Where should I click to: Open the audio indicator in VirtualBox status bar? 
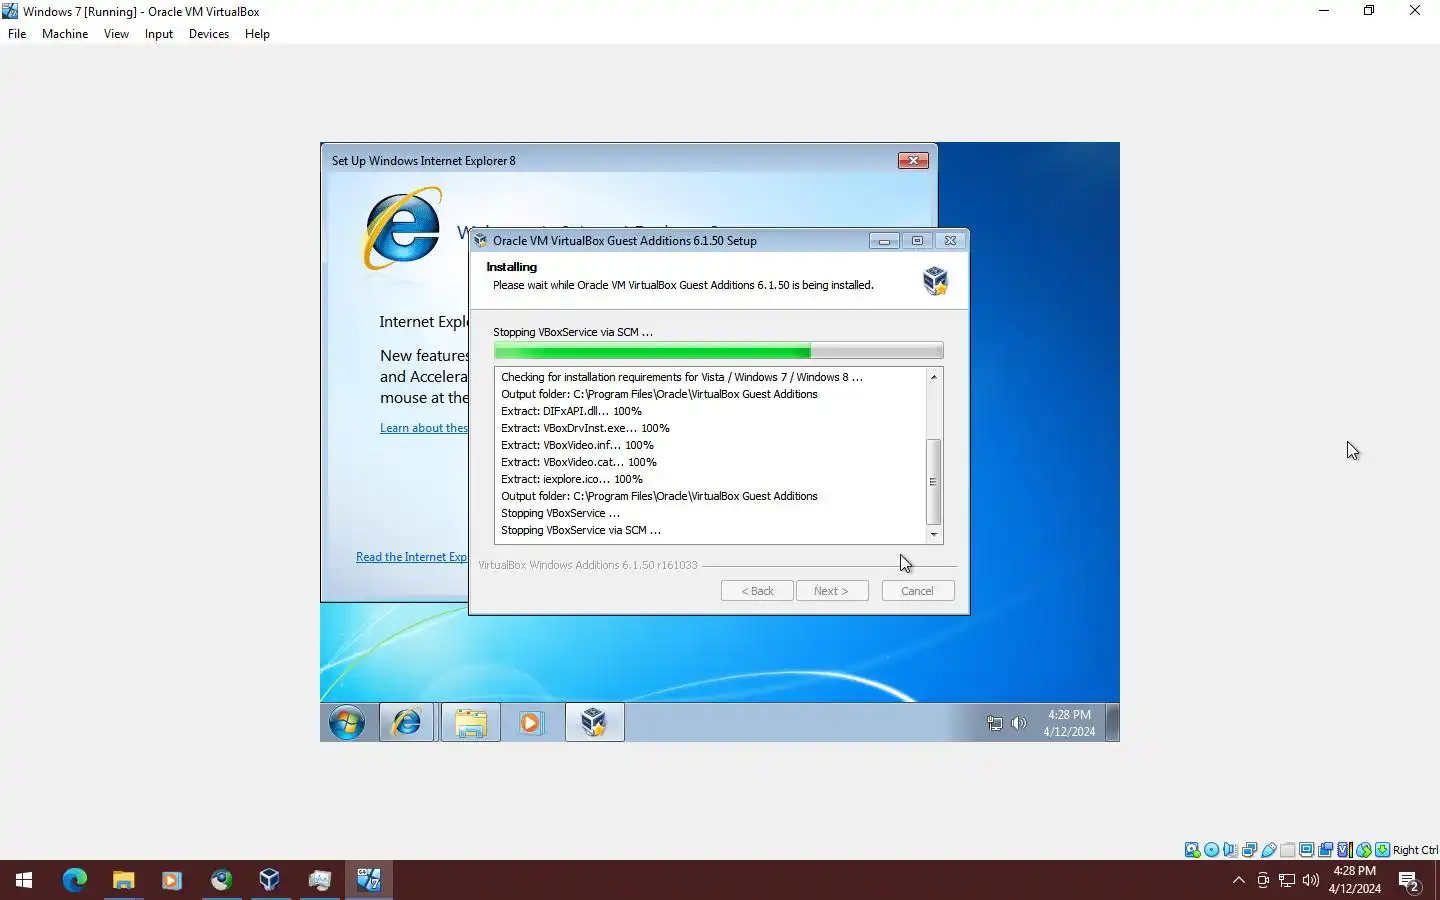click(x=1230, y=850)
